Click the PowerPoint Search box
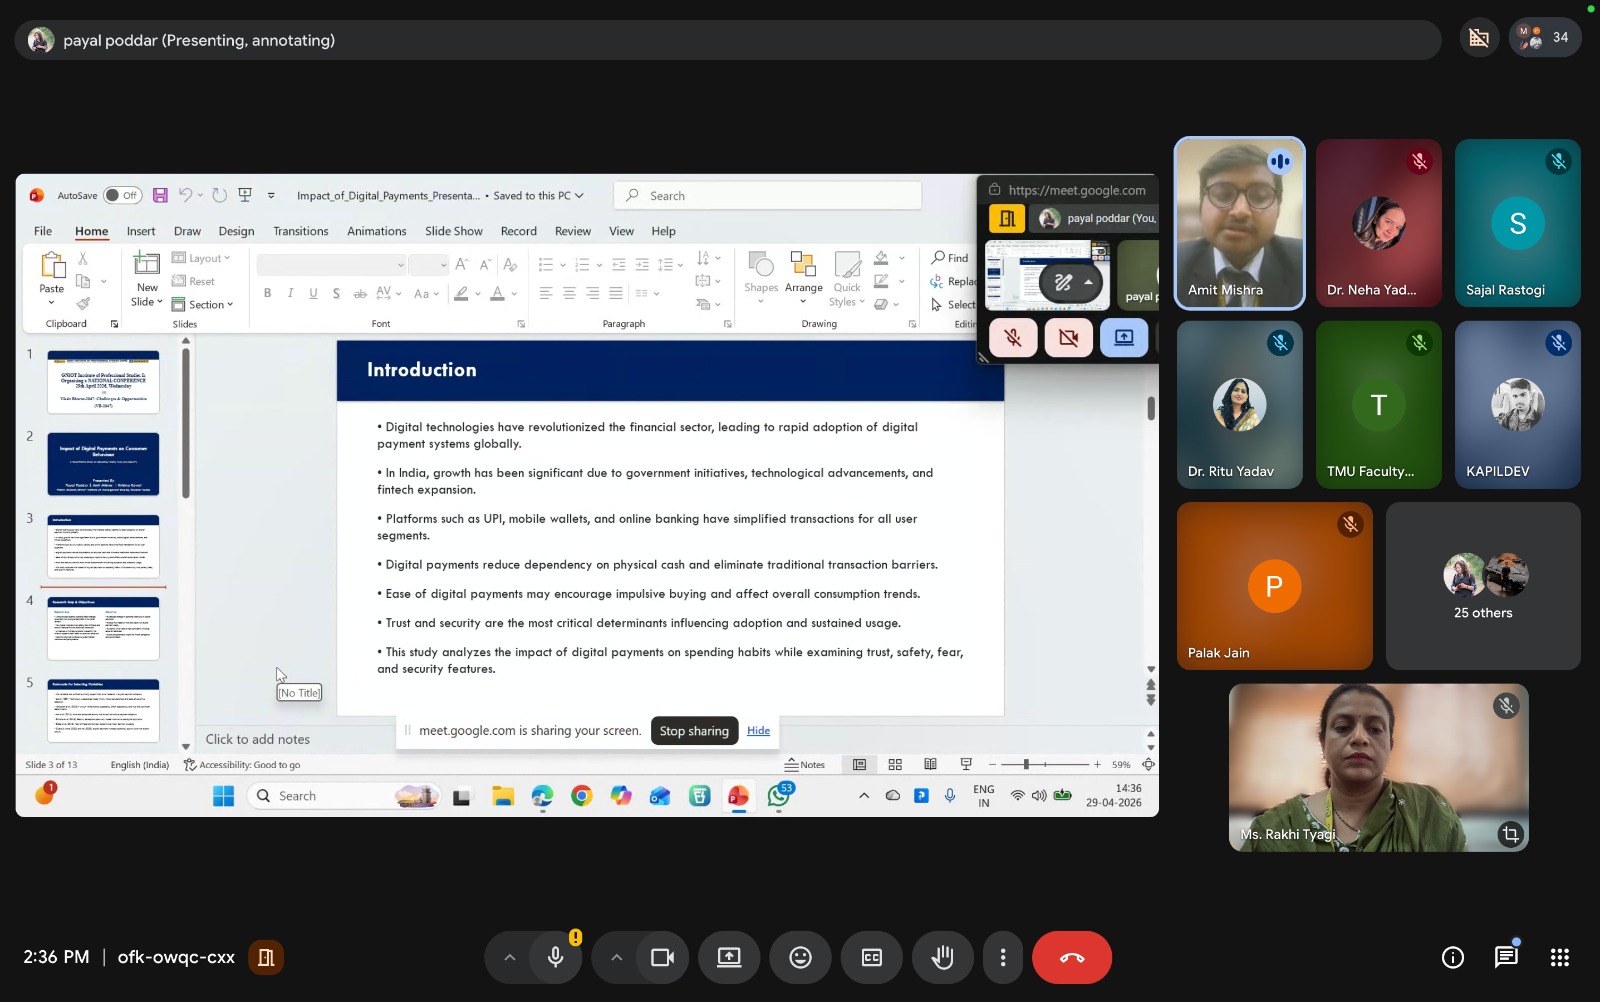1600x1002 pixels. [x=767, y=196]
